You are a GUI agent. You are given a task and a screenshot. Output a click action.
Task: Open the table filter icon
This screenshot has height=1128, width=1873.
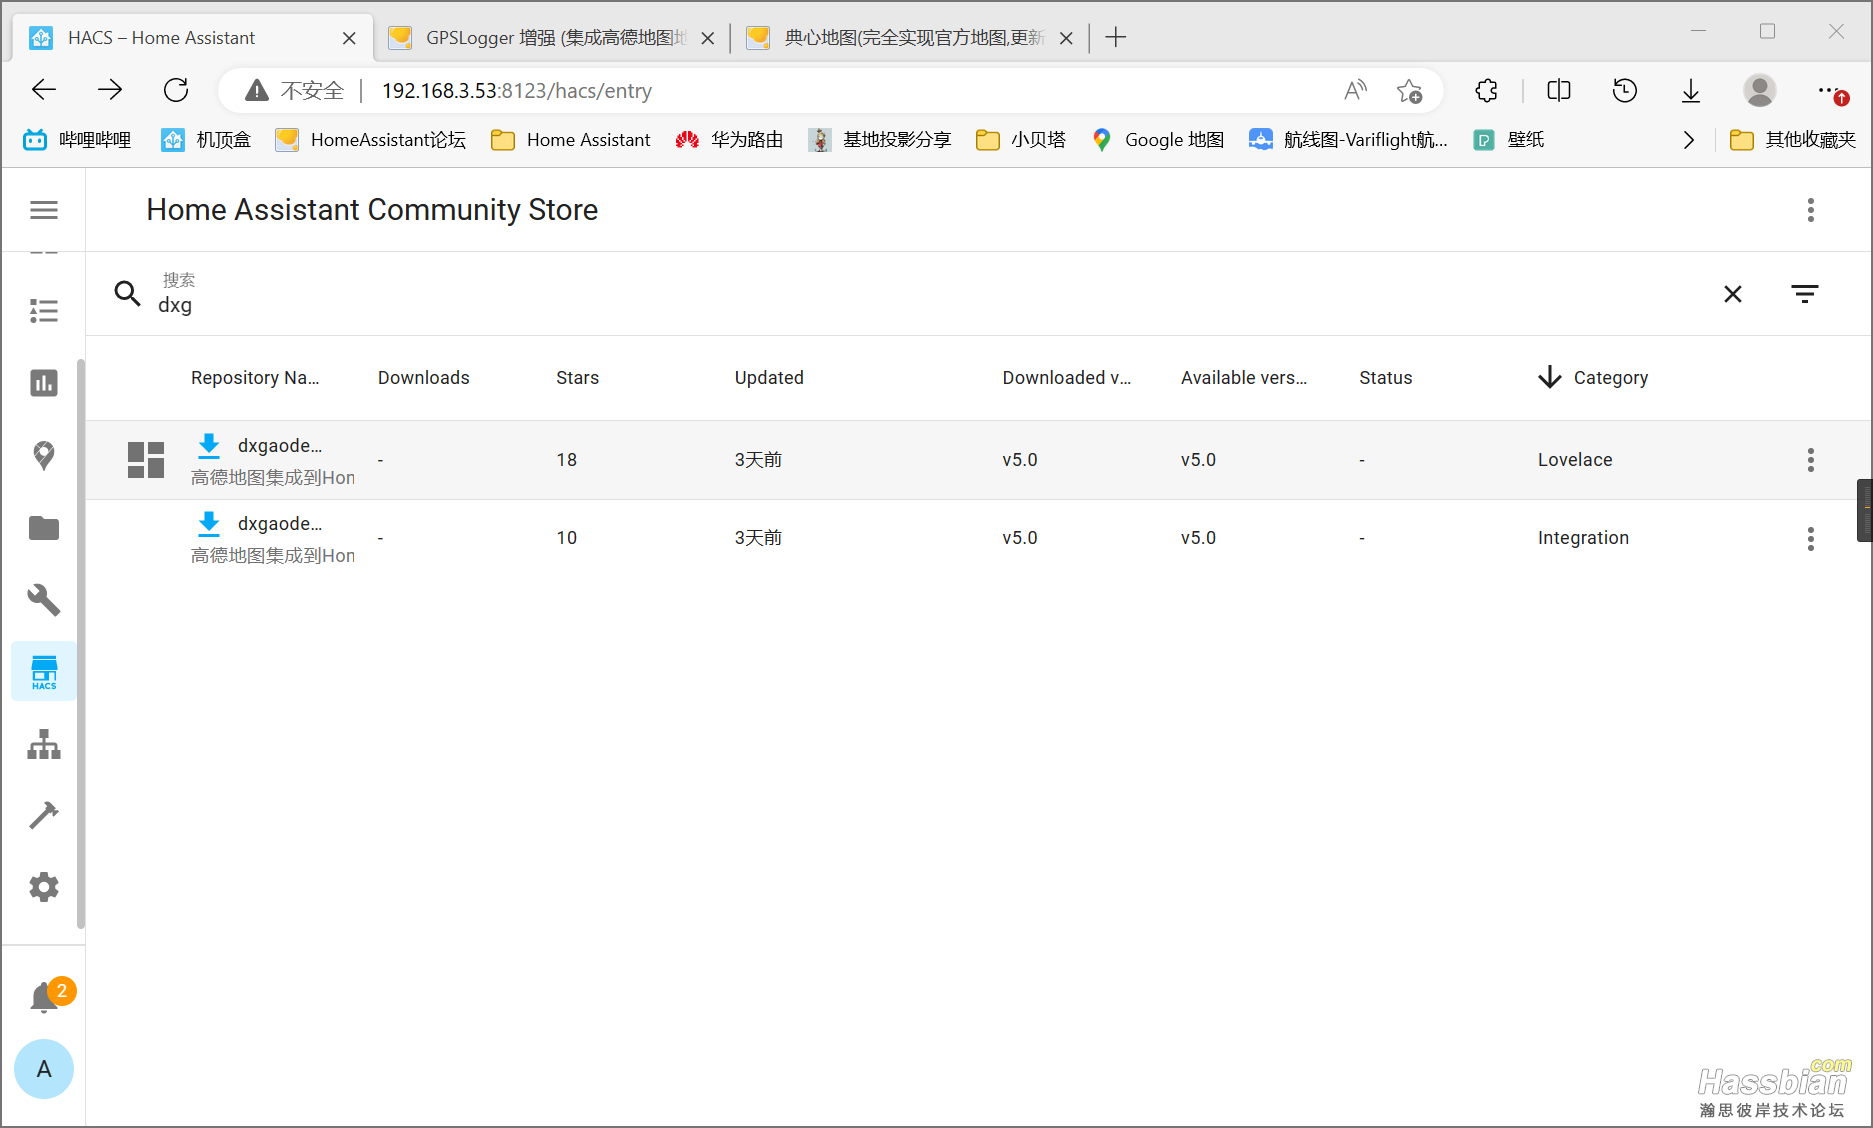click(1805, 293)
